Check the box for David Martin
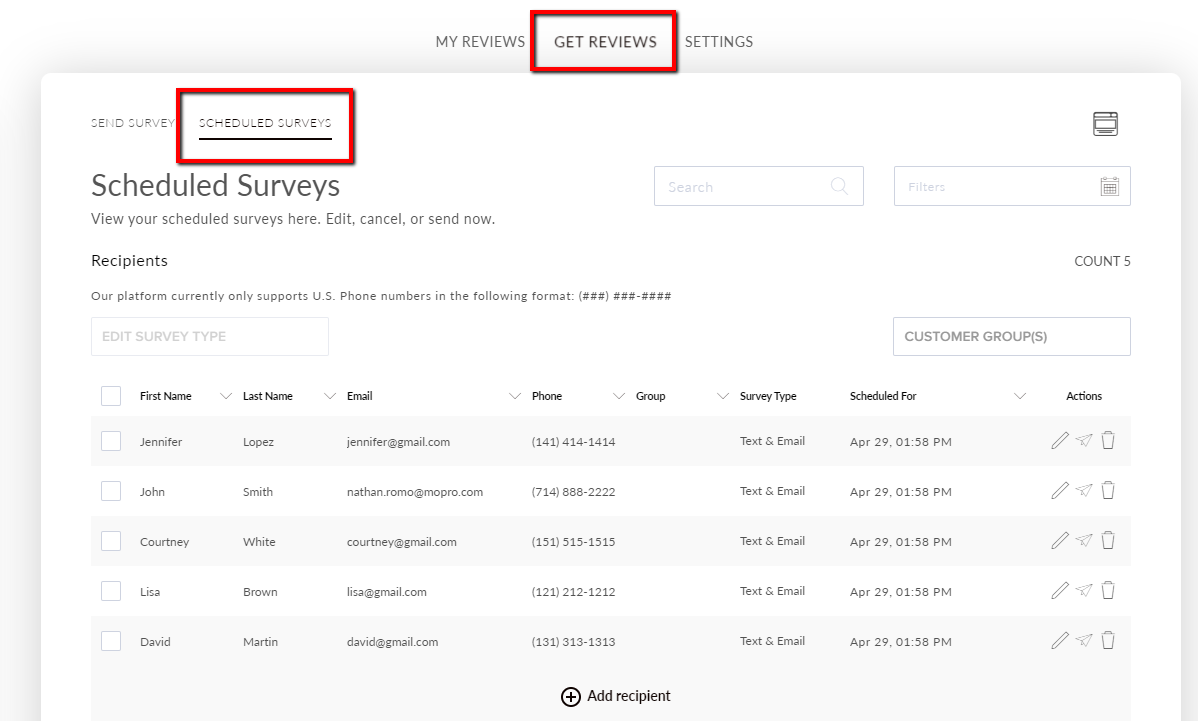Screen dimensions: 1198x721 coord(111,642)
